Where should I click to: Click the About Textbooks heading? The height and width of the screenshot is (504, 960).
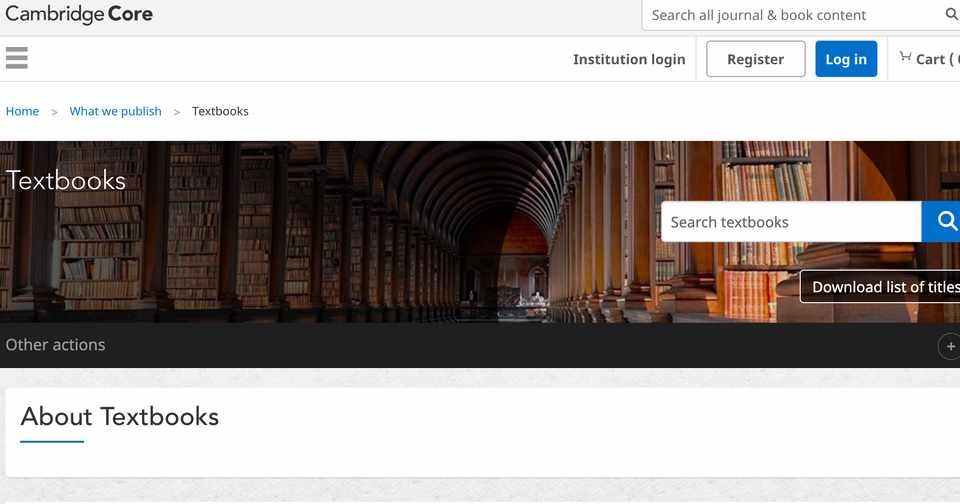click(x=120, y=417)
